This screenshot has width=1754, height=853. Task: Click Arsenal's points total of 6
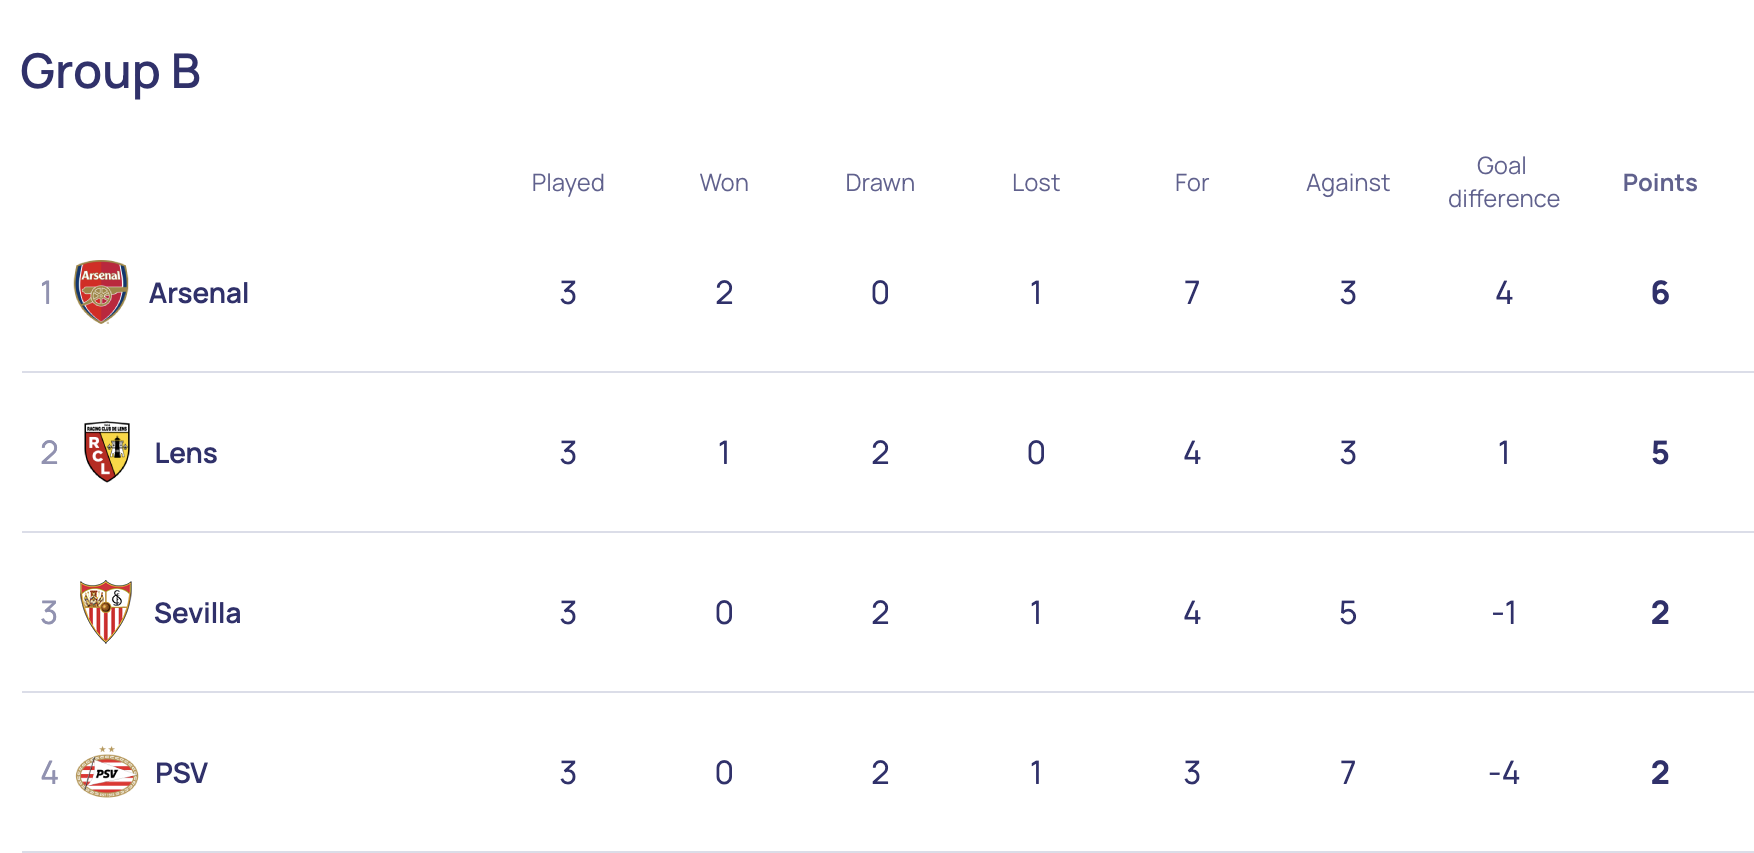click(1660, 293)
